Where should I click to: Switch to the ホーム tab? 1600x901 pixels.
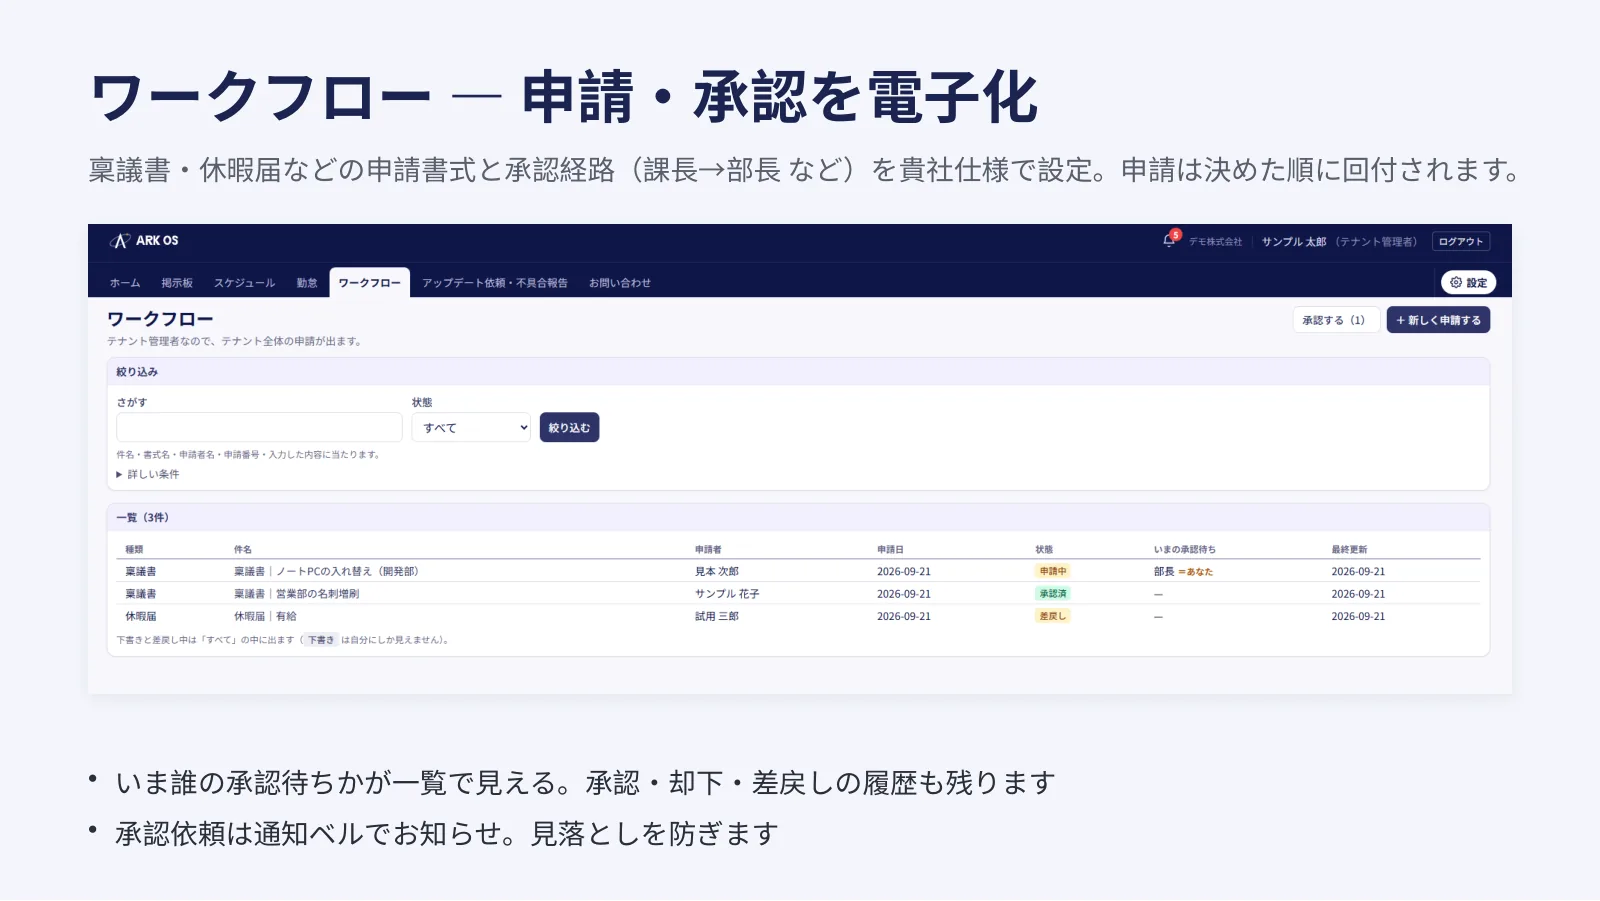[x=125, y=283]
